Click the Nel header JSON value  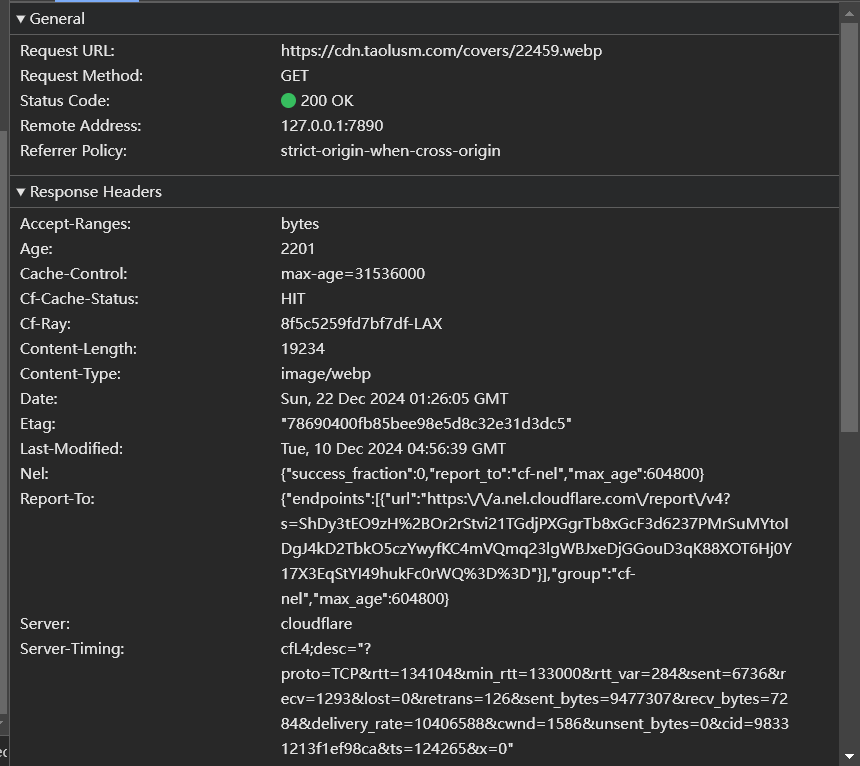pyautogui.click(x=492, y=474)
